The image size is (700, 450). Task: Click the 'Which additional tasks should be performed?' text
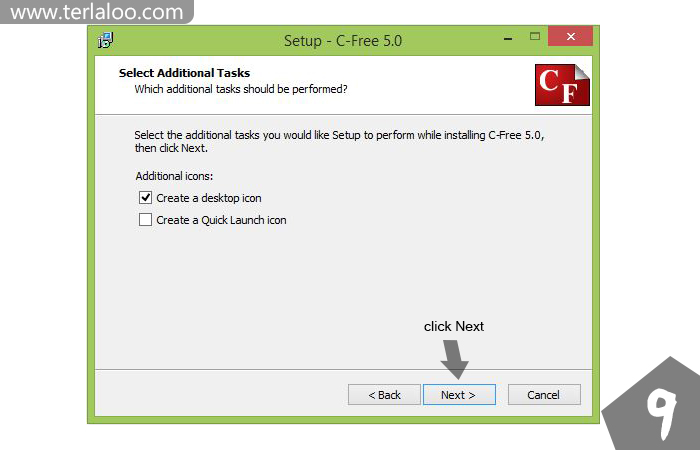click(x=241, y=89)
